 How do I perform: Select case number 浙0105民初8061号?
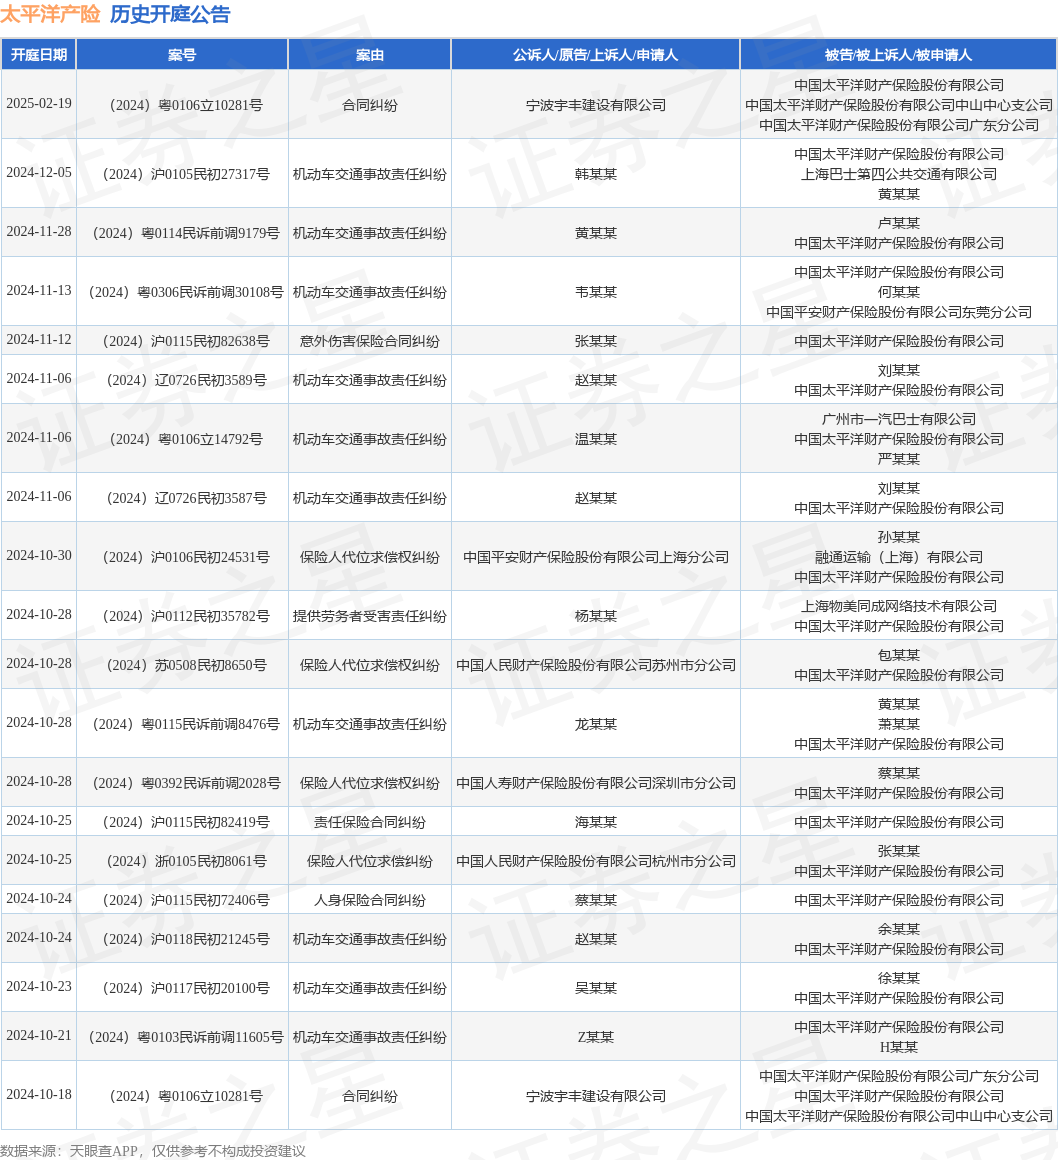[210, 862]
